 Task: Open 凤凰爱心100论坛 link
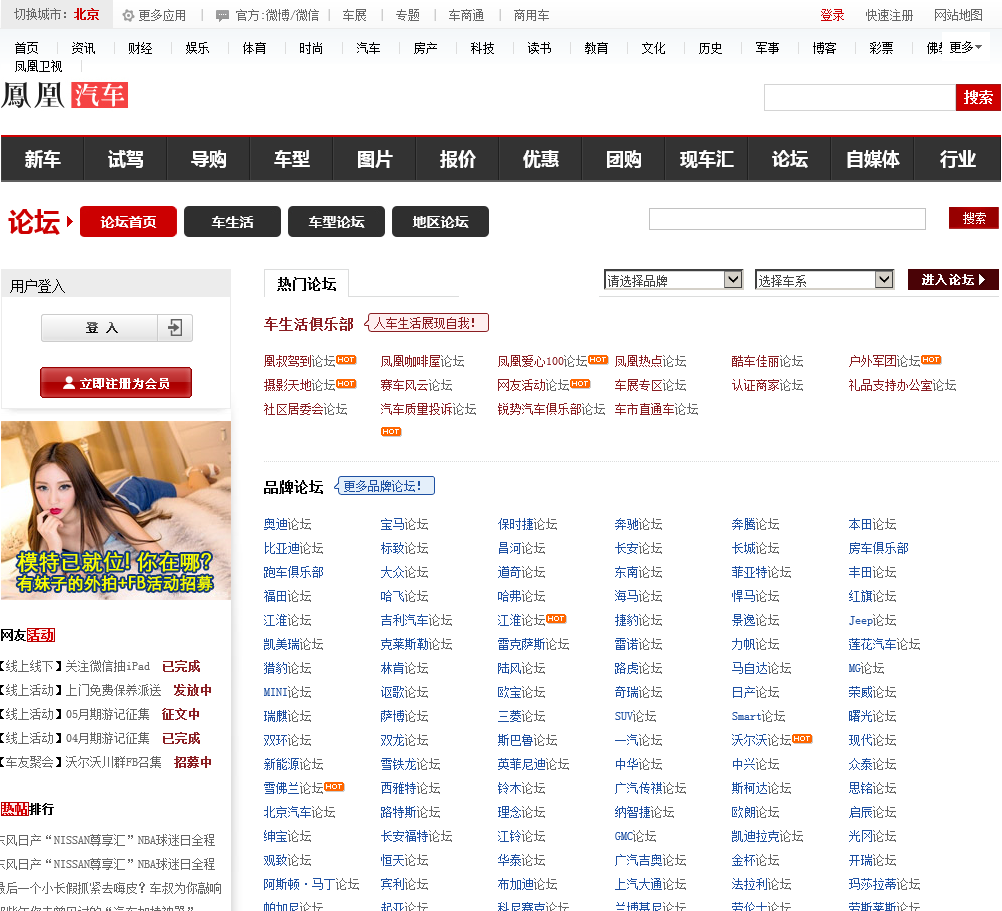point(542,361)
